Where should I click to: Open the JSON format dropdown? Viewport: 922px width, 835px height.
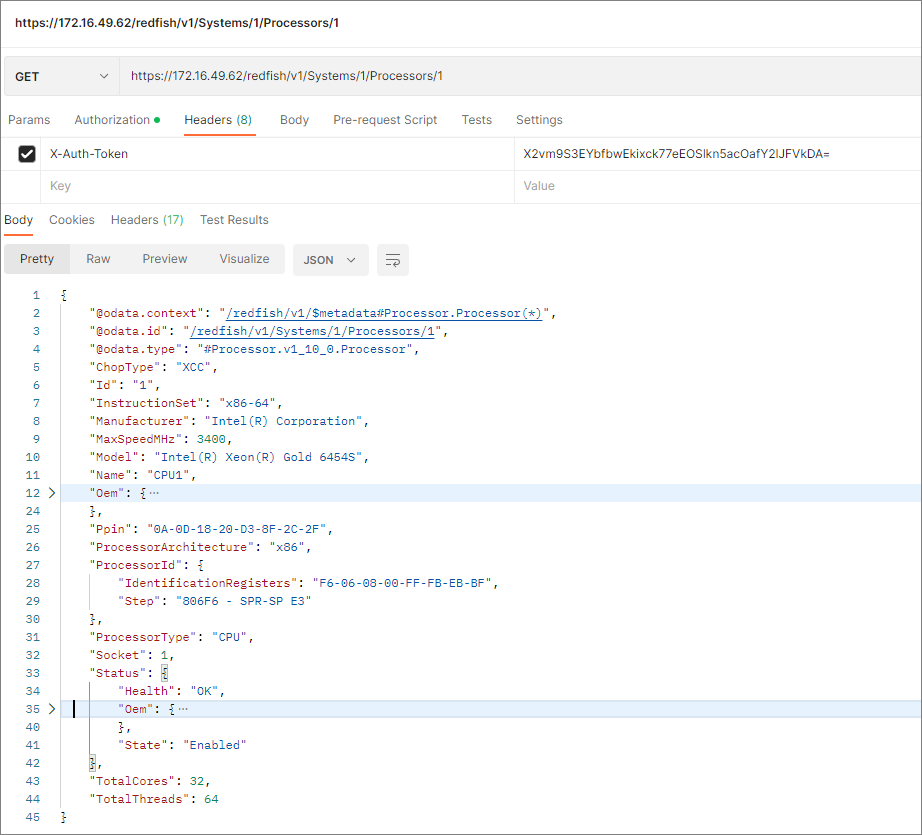pyautogui.click(x=330, y=260)
